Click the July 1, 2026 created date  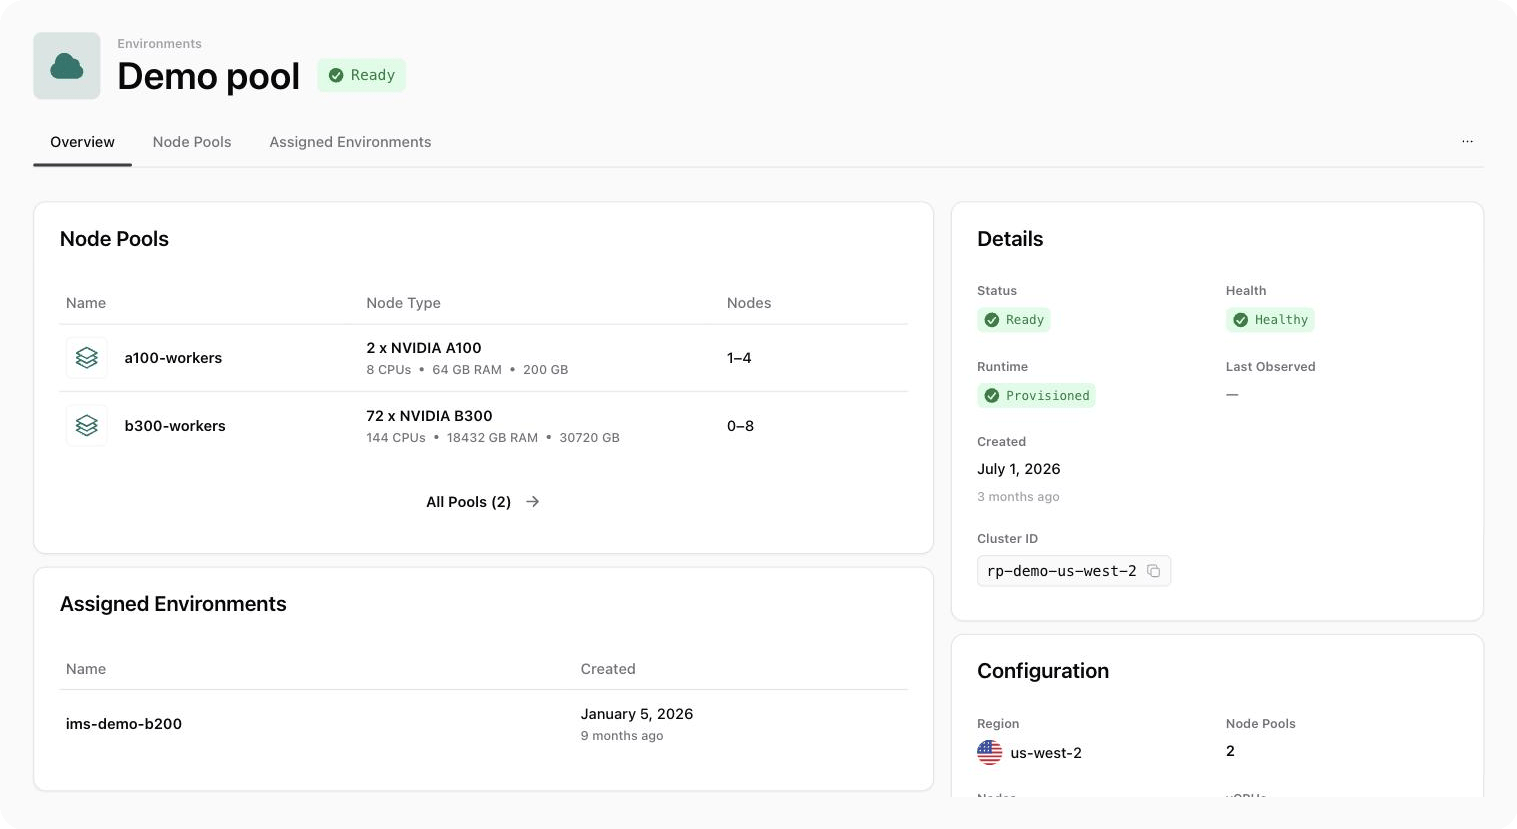click(x=1019, y=469)
